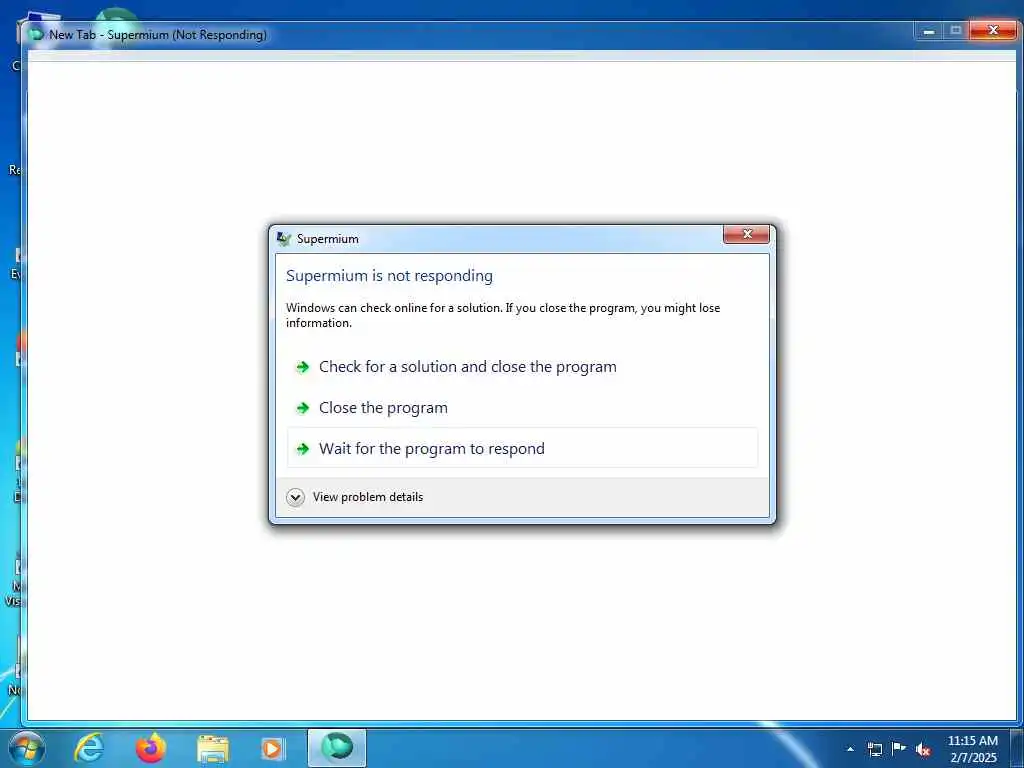Minimize the Supermium browser window
The height and width of the screenshot is (768, 1024).
pyautogui.click(x=929, y=31)
